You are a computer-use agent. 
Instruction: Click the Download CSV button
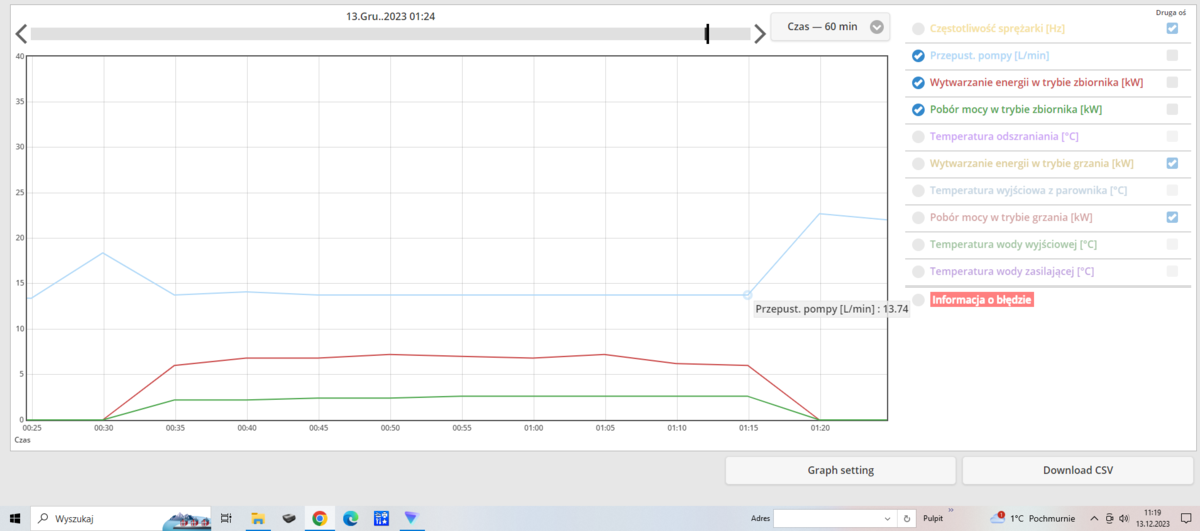click(x=1078, y=471)
